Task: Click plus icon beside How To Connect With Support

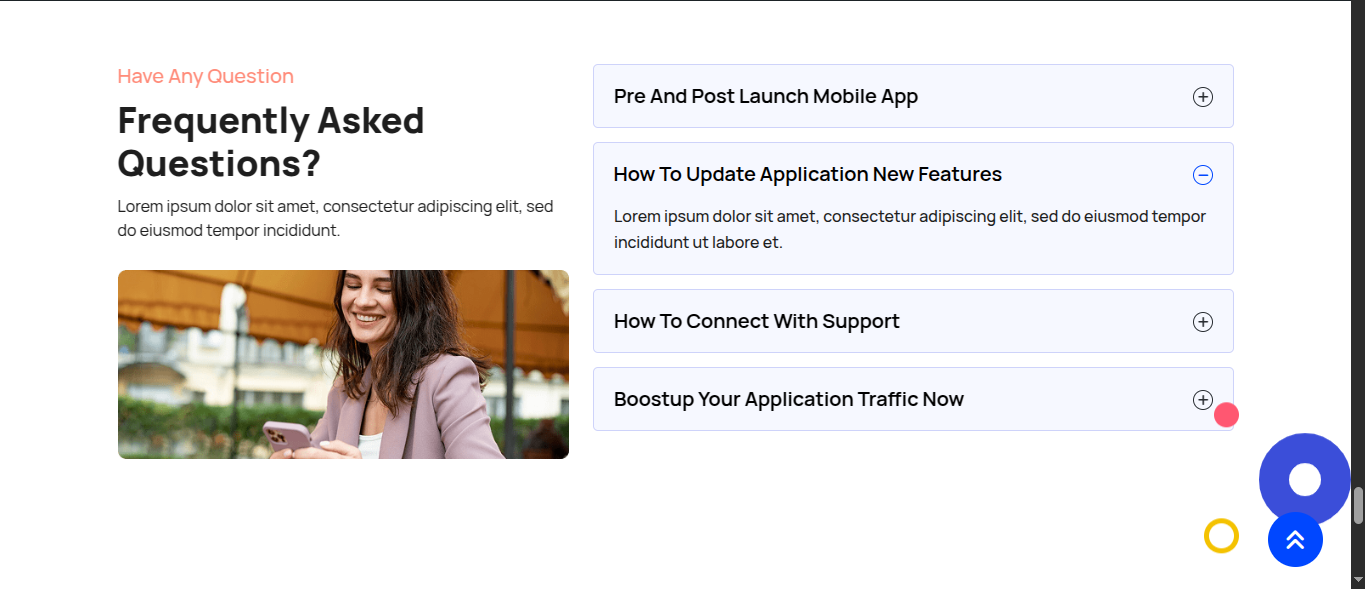Action: [1203, 322]
